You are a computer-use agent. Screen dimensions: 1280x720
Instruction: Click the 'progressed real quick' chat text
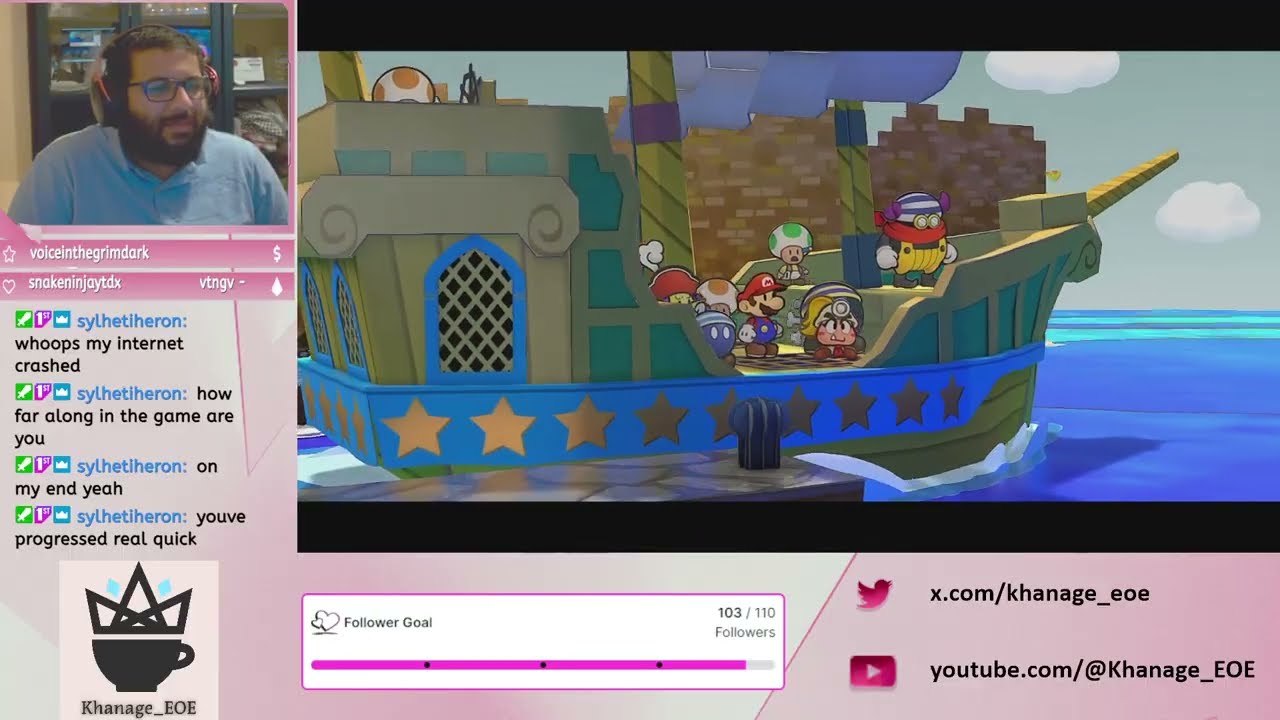click(105, 539)
